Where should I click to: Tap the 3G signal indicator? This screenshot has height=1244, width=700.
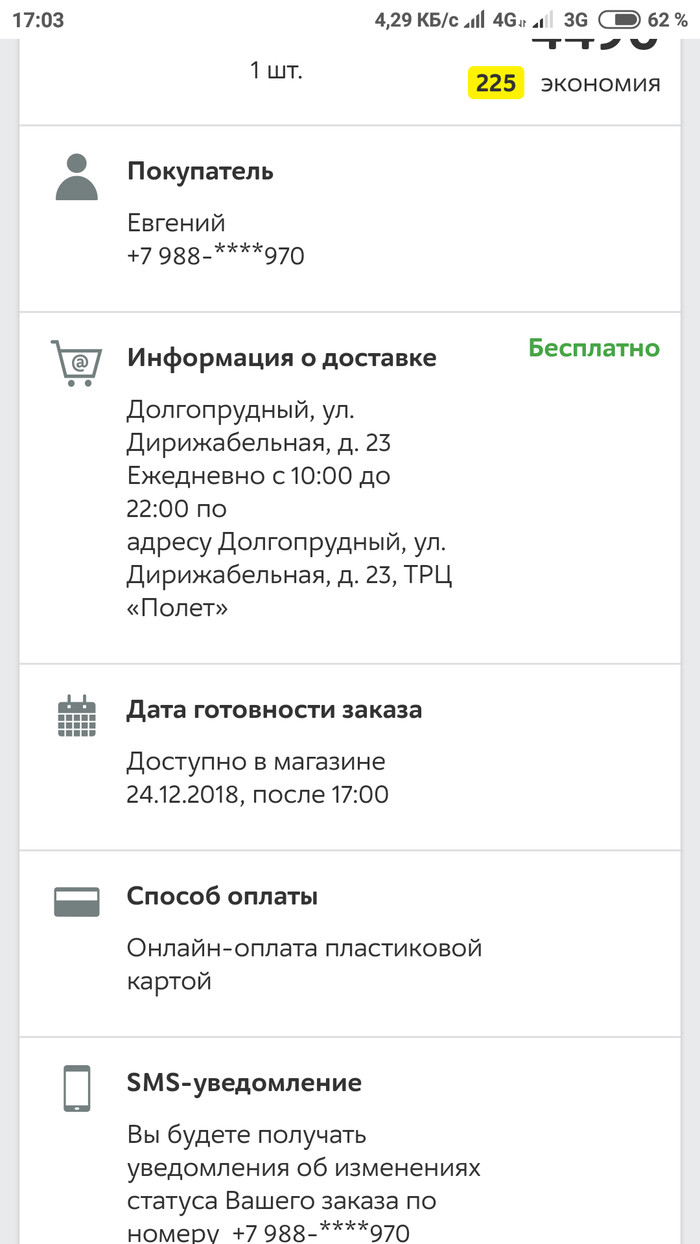pos(575,19)
